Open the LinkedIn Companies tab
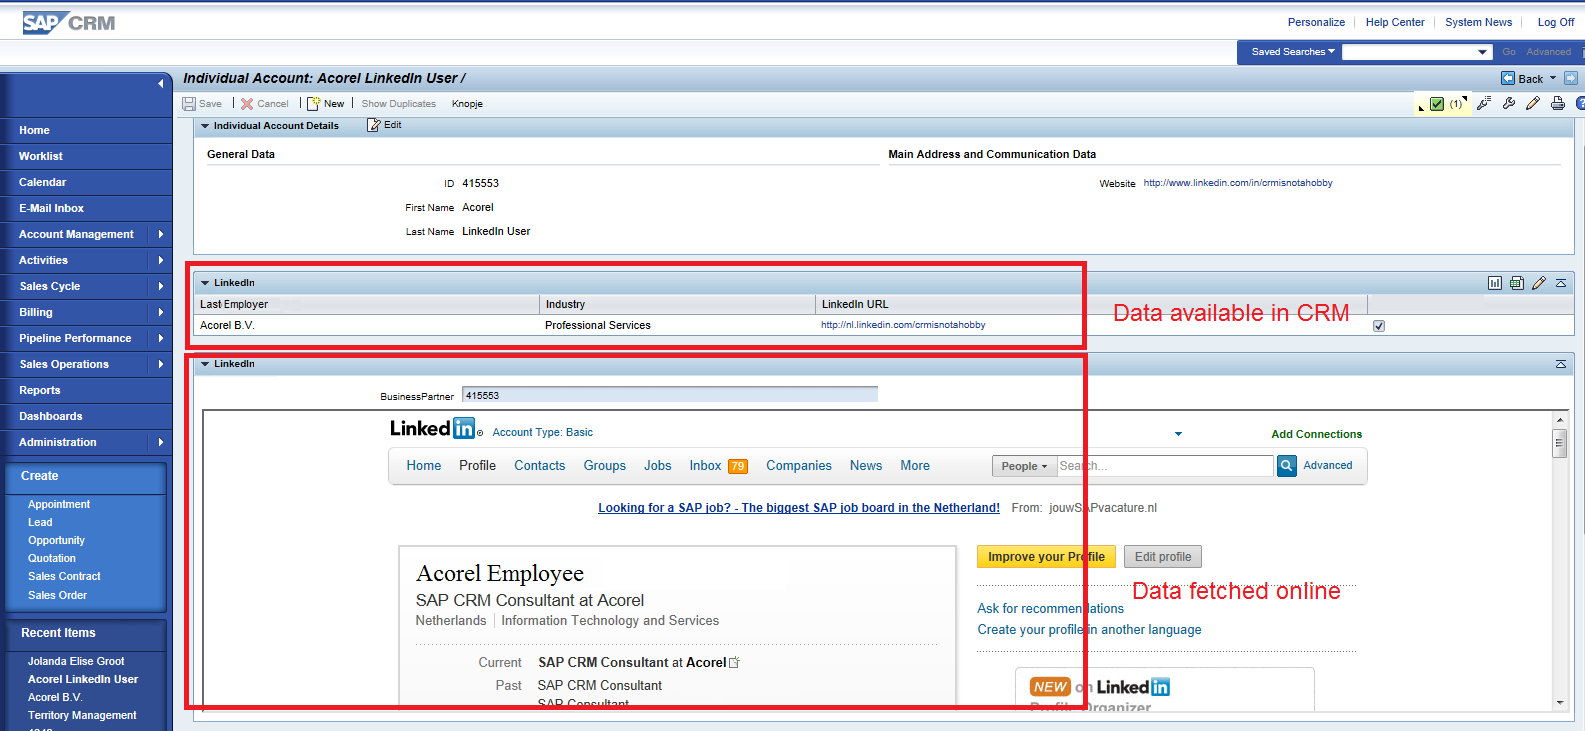The width and height of the screenshot is (1585, 731). click(799, 466)
